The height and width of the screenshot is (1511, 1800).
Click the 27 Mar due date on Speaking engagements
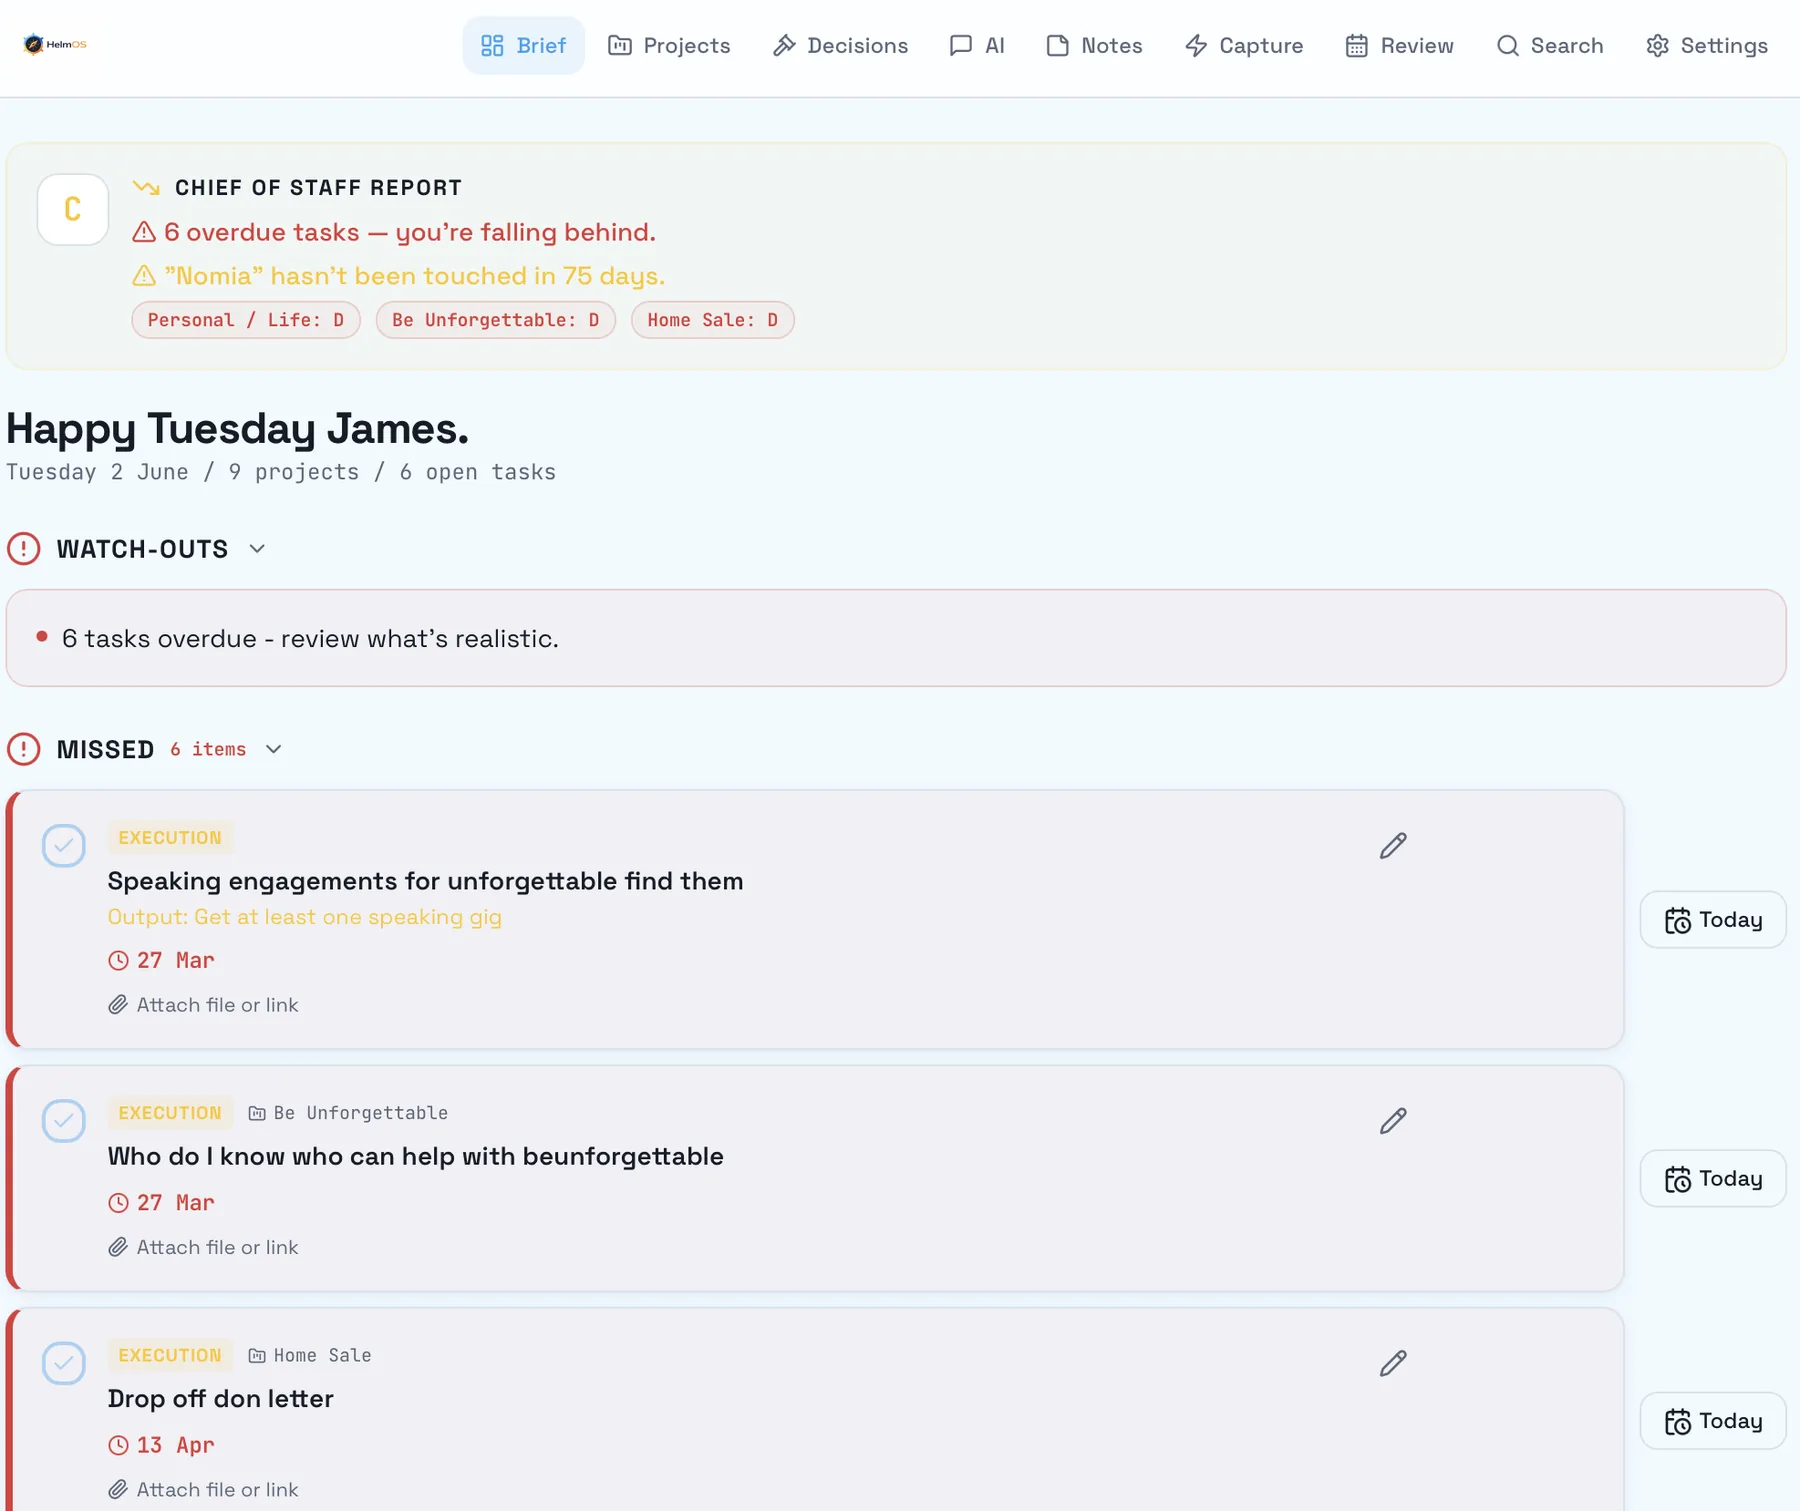162,960
